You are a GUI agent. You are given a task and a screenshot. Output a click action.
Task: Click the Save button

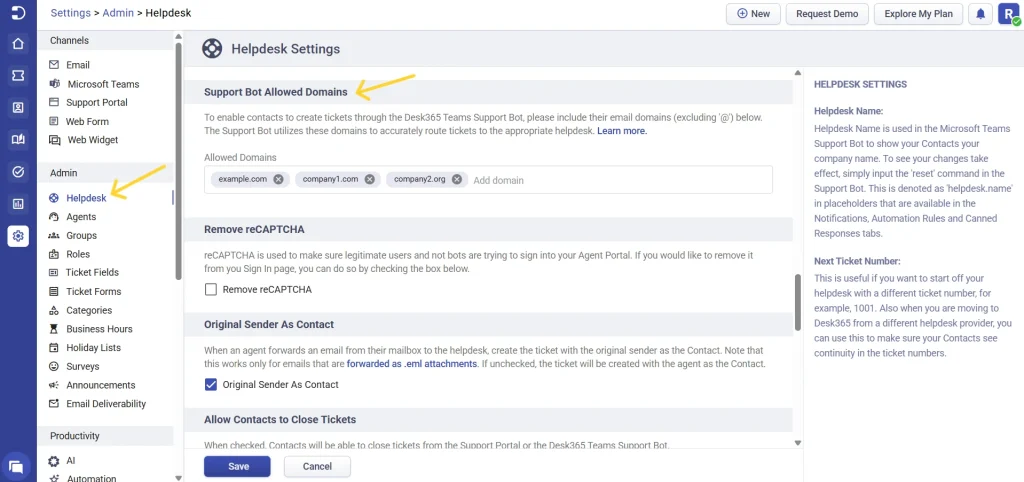tap(237, 466)
